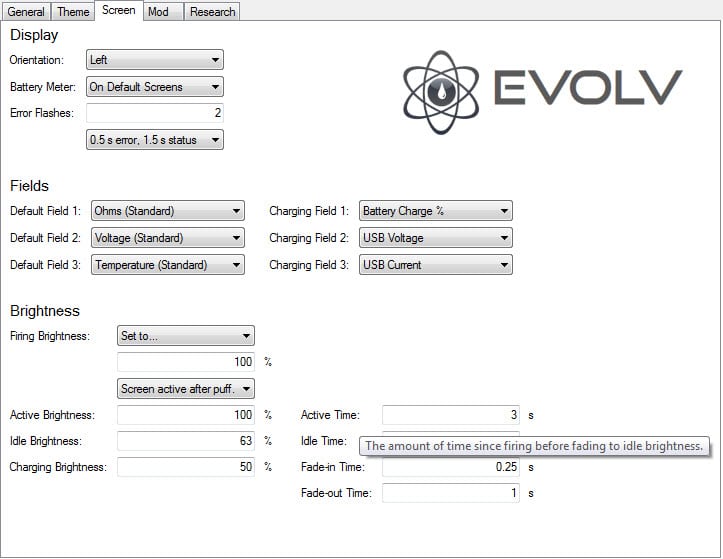723x559 pixels.
Task: Expand the Charging Field 2 dropdown
Action: (436, 238)
